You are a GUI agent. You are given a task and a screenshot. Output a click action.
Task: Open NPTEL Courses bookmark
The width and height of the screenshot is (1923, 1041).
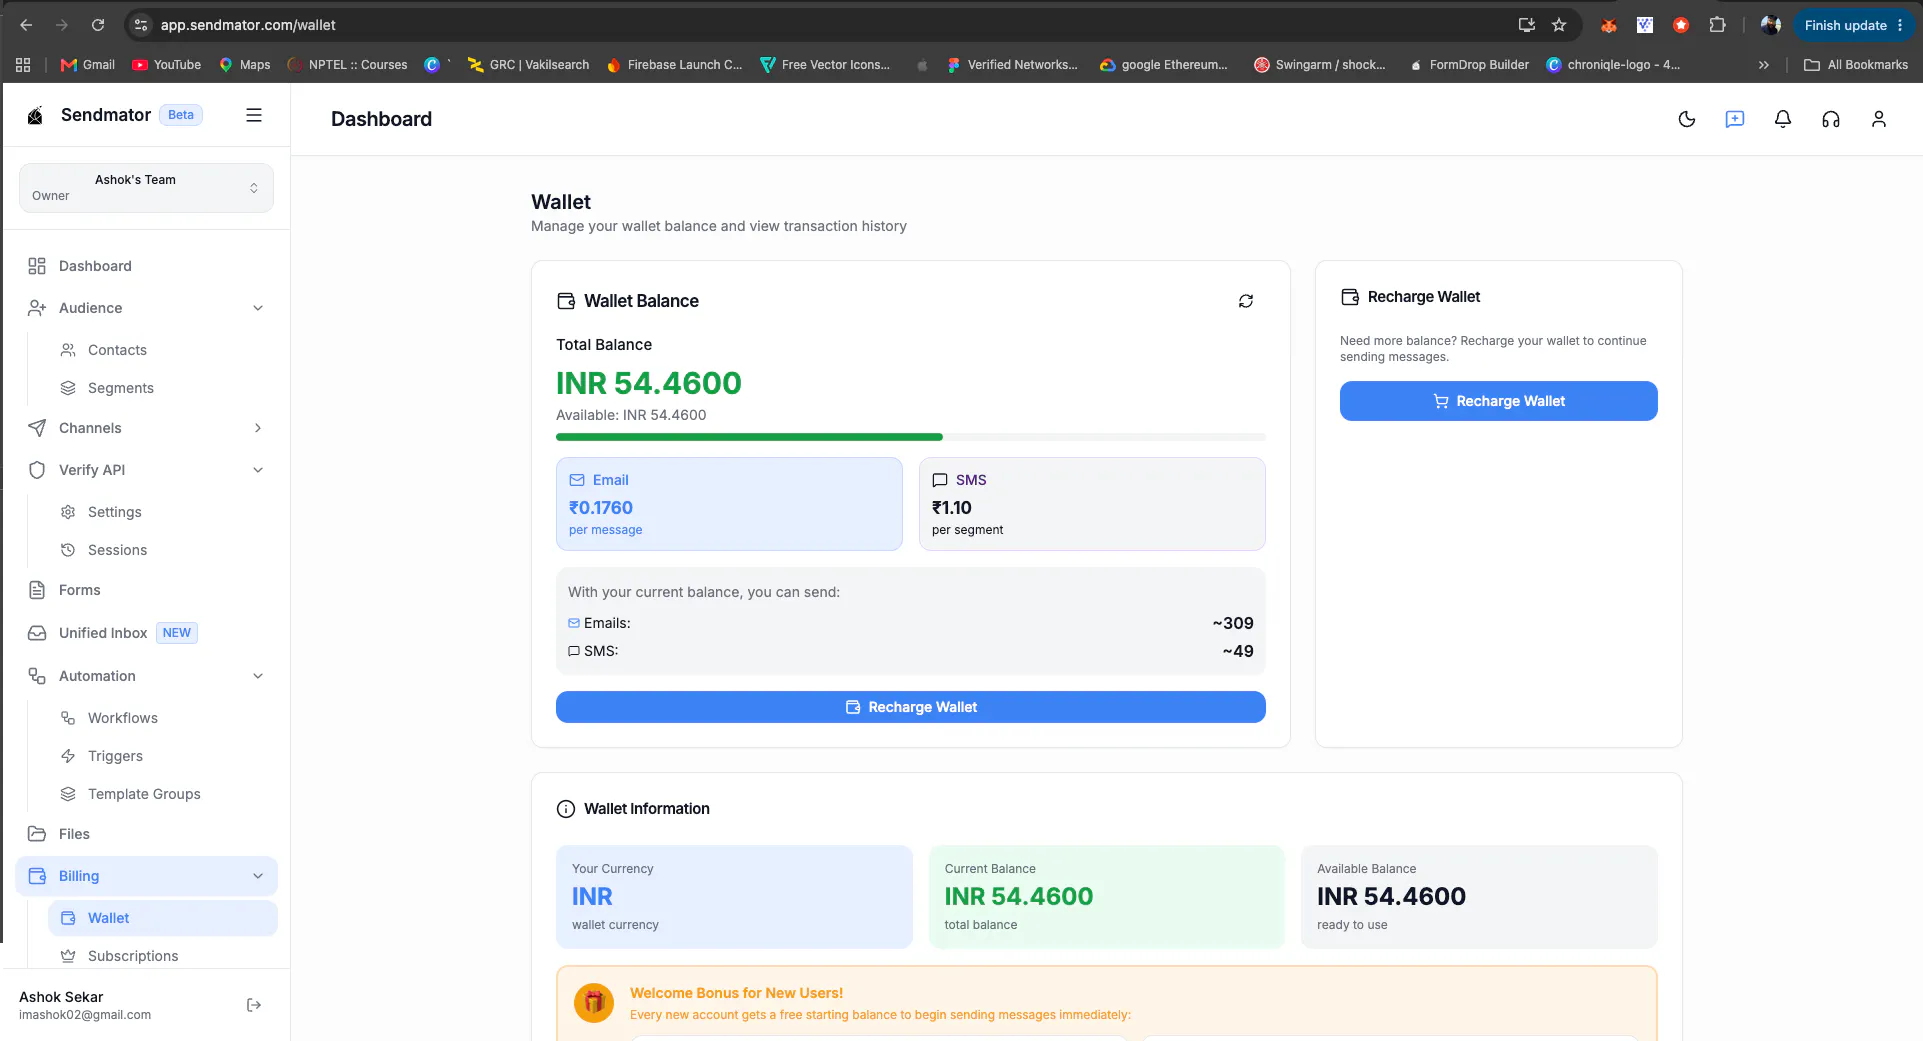(347, 65)
